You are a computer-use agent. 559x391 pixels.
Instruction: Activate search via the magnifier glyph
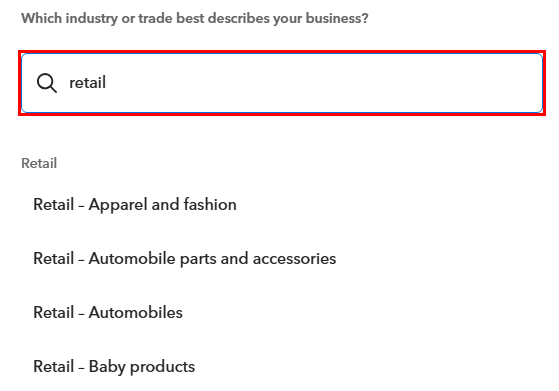coord(47,83)
